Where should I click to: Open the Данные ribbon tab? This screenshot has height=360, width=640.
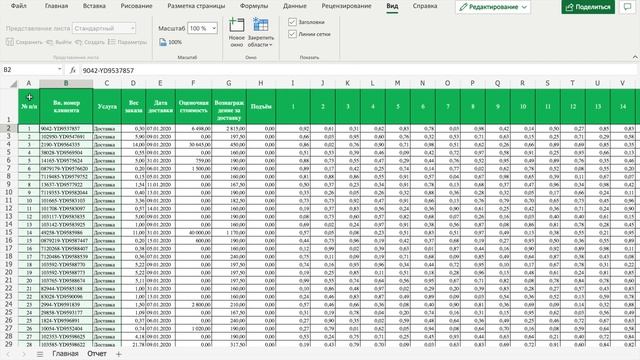295,6
